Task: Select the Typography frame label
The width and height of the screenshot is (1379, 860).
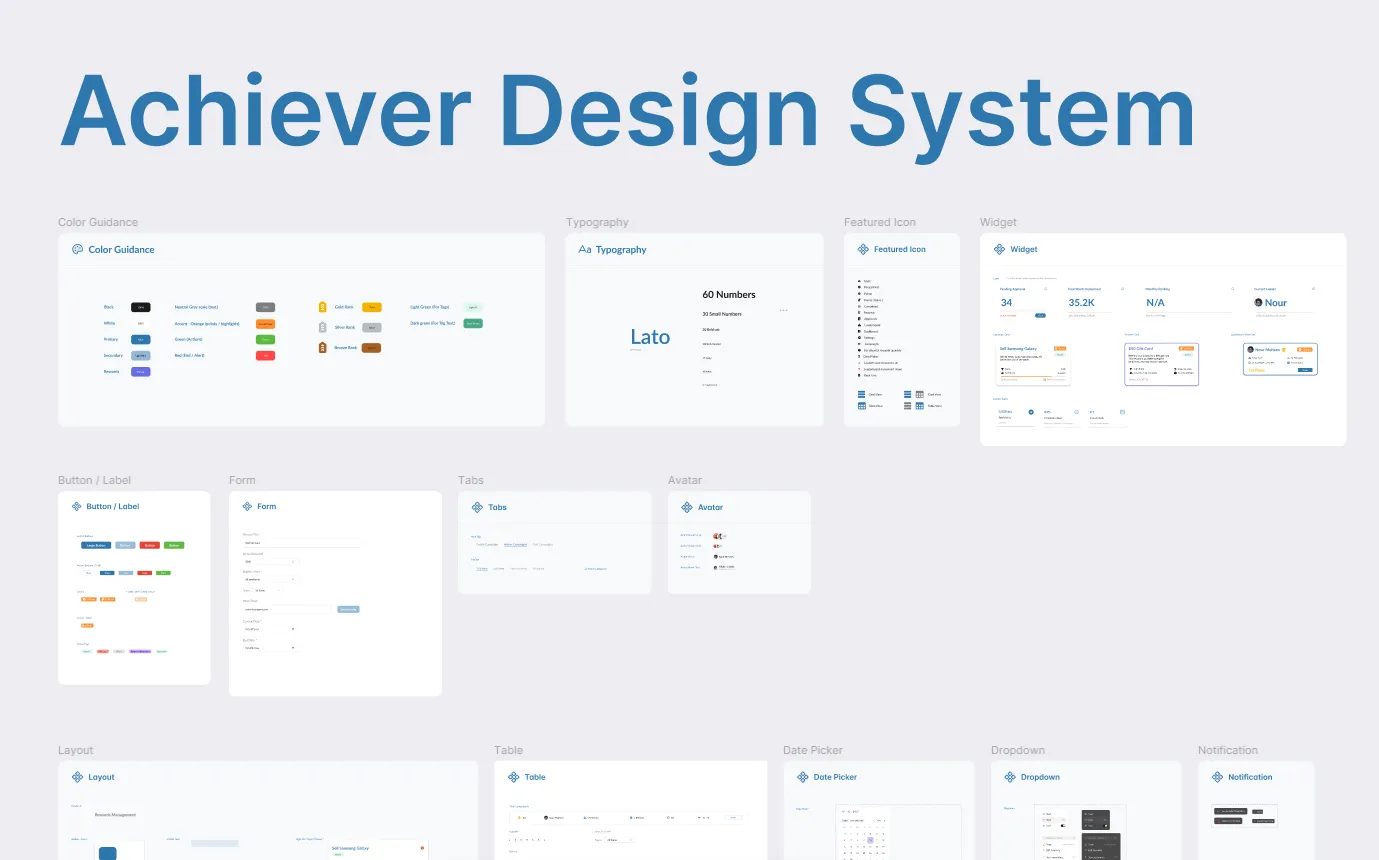Action: click(597, 222)
